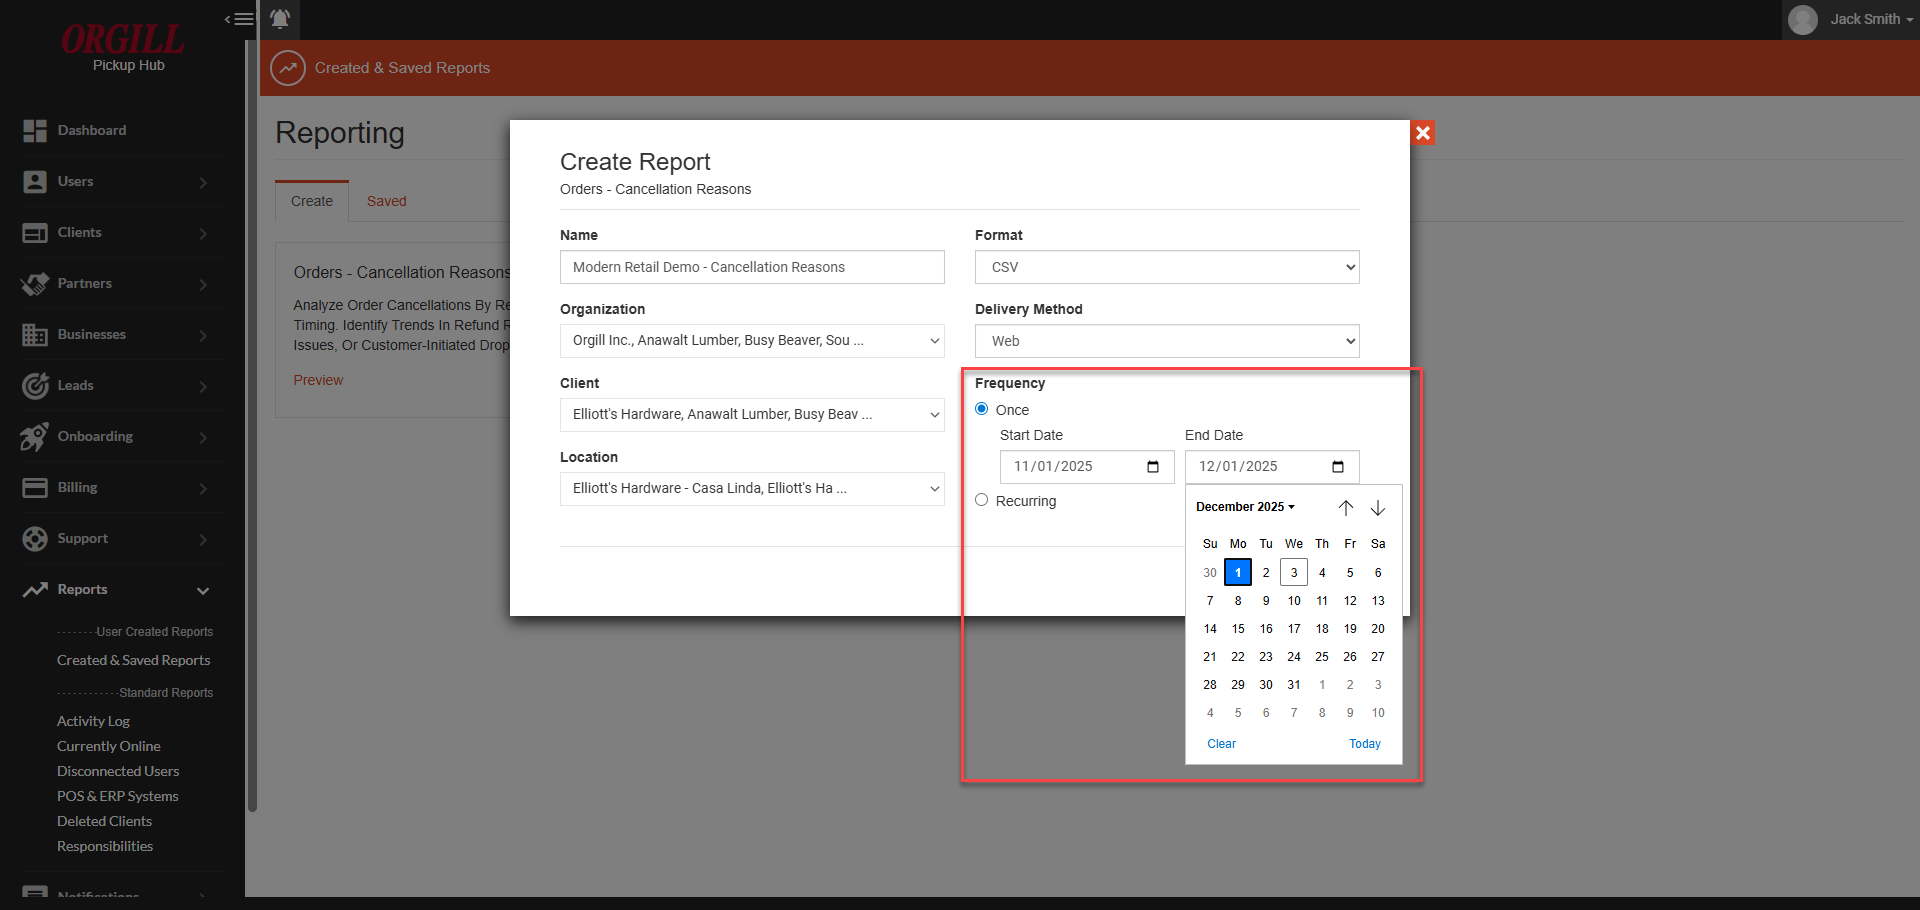Switch to the Saved tab

pos(387,201)
